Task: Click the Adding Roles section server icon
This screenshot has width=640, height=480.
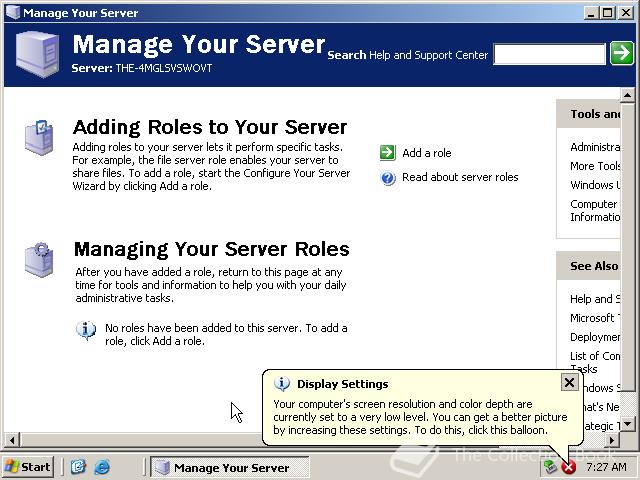Action: (39, 138)
